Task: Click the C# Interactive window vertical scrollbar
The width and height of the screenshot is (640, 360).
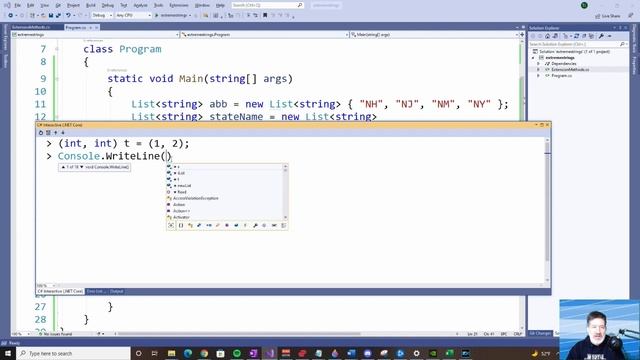Action: (x=547, y=210)
